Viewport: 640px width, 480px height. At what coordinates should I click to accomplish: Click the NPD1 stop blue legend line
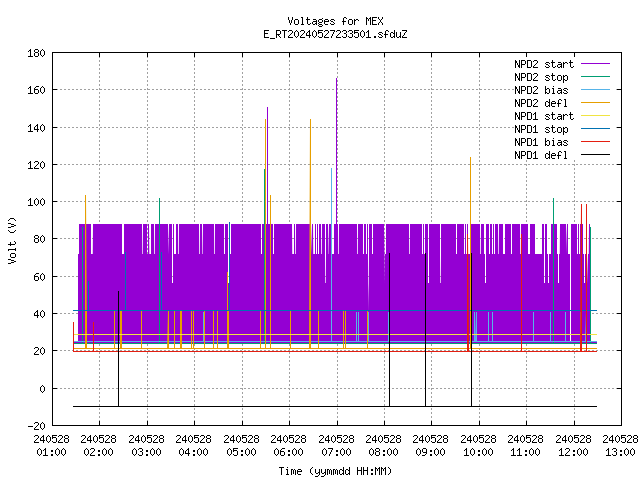(595, 129)
